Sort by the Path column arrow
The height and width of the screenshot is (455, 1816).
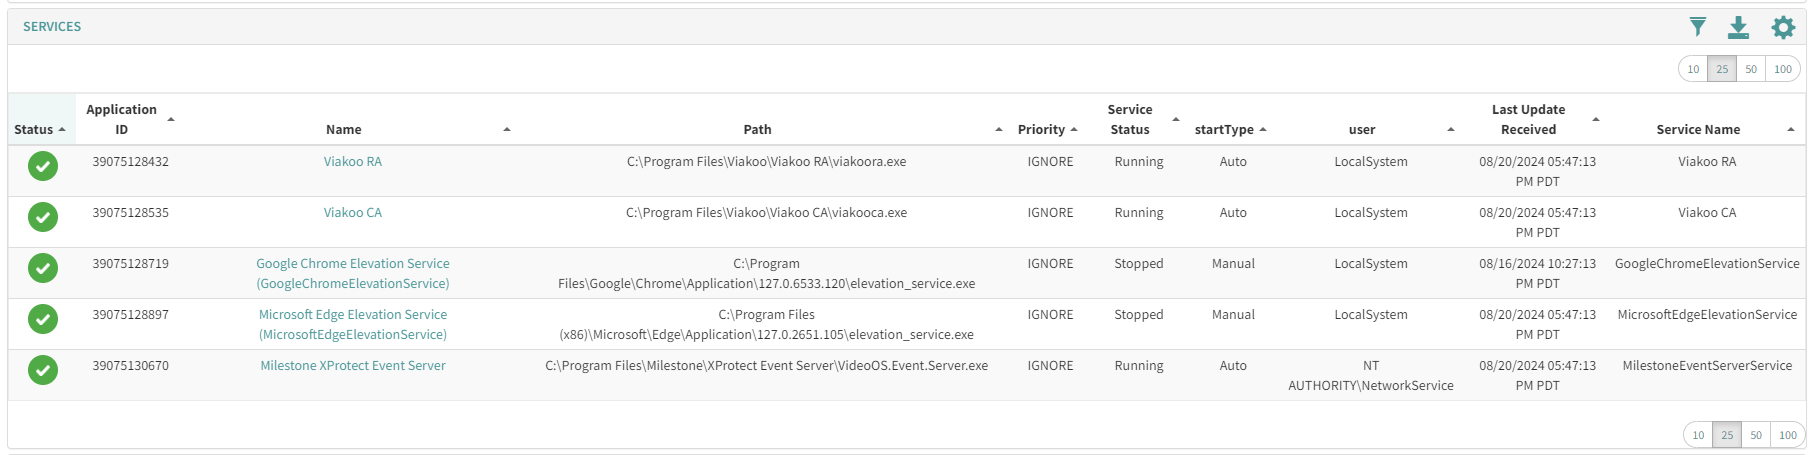coord(999,130)
